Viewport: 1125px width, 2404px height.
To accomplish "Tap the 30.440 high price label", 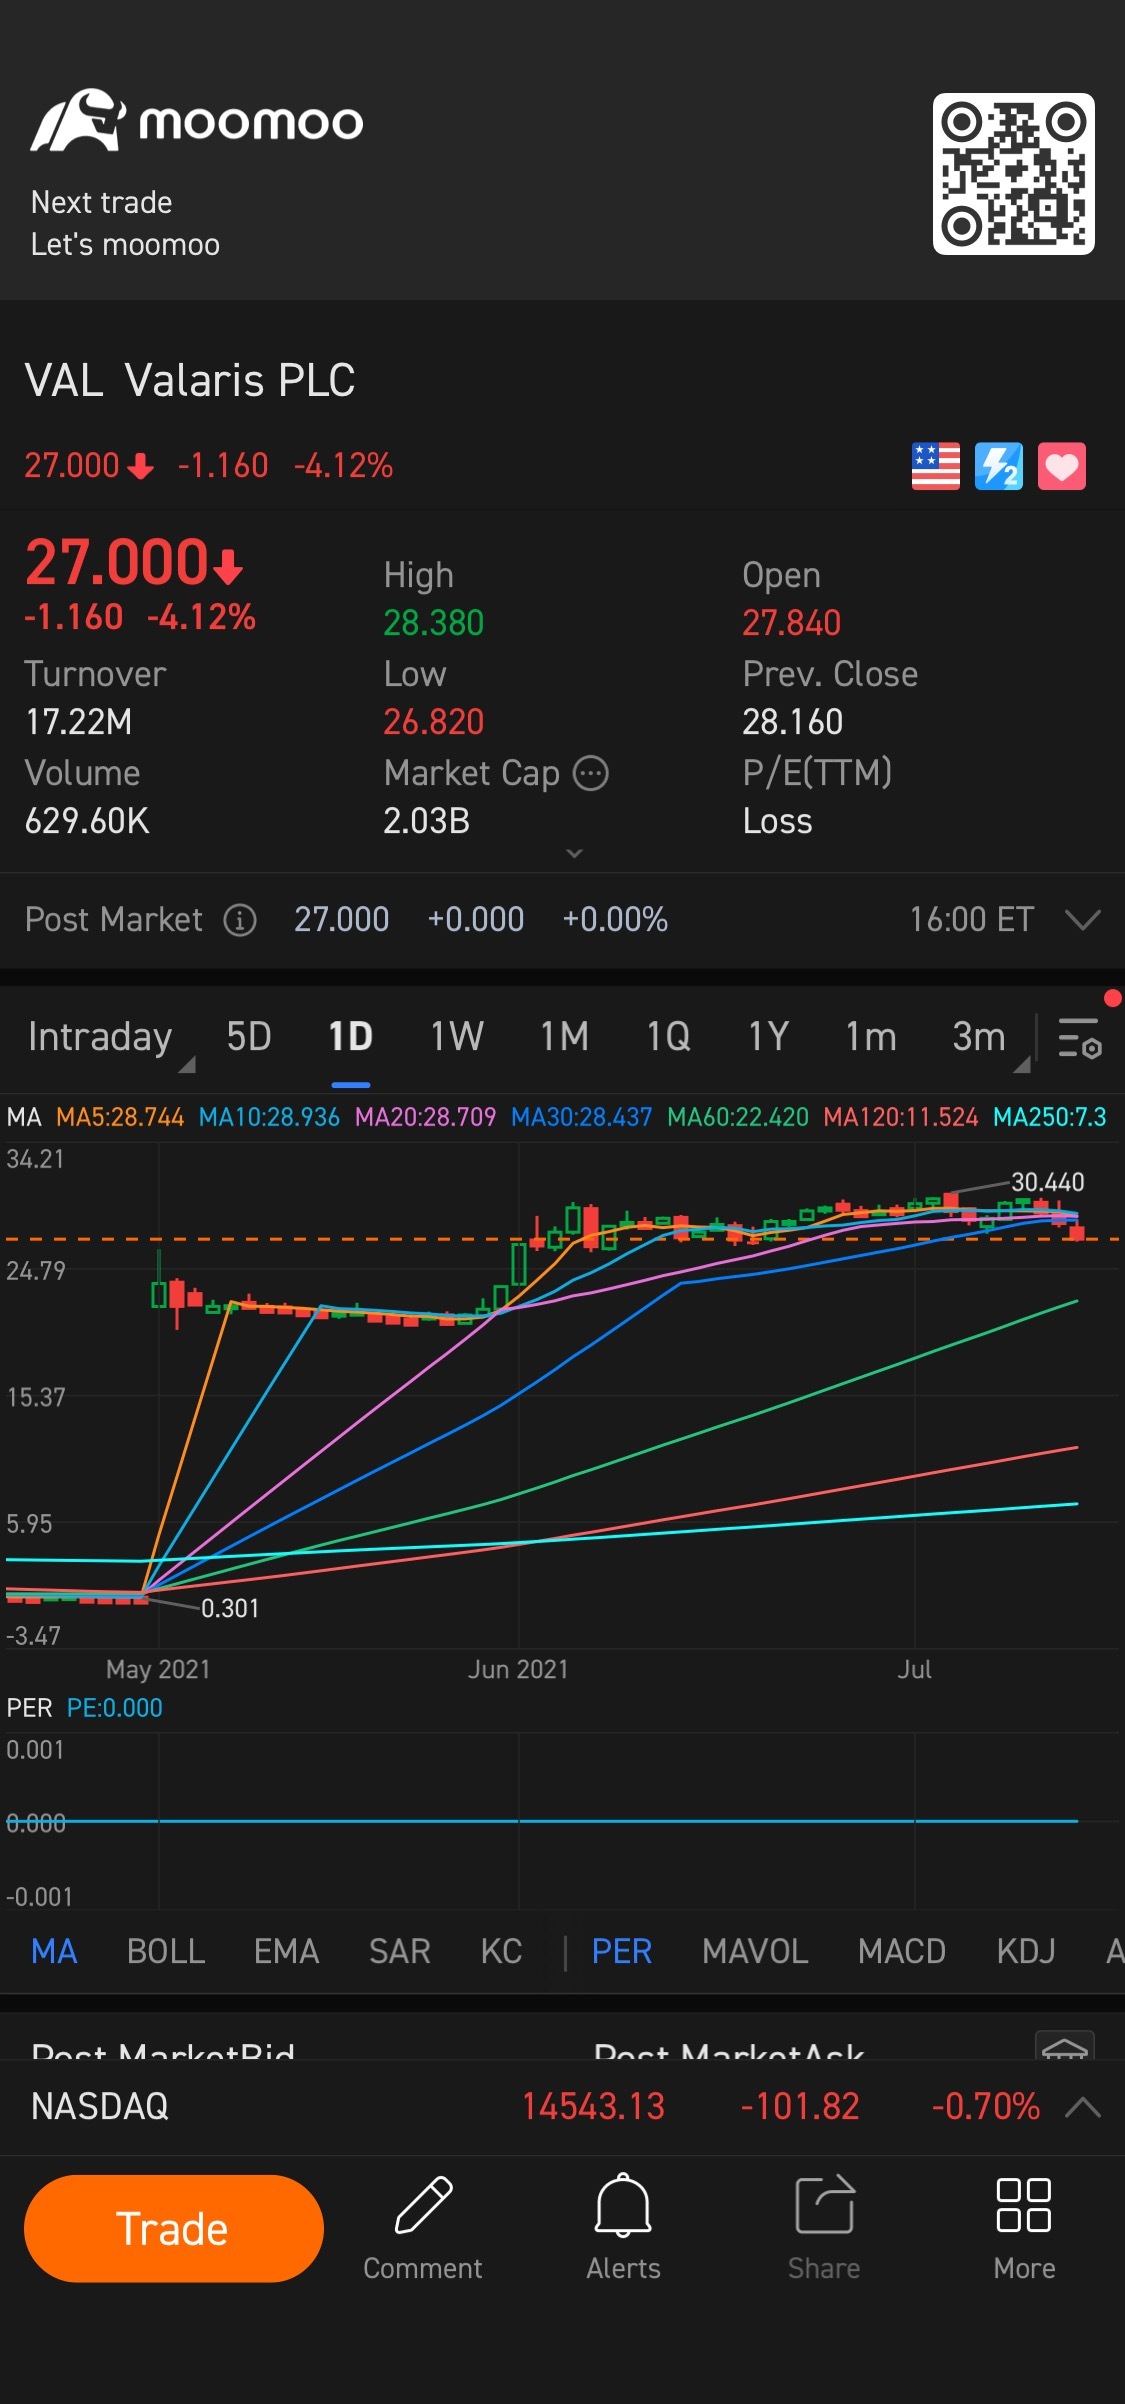I will [x=1047, y=1182].
